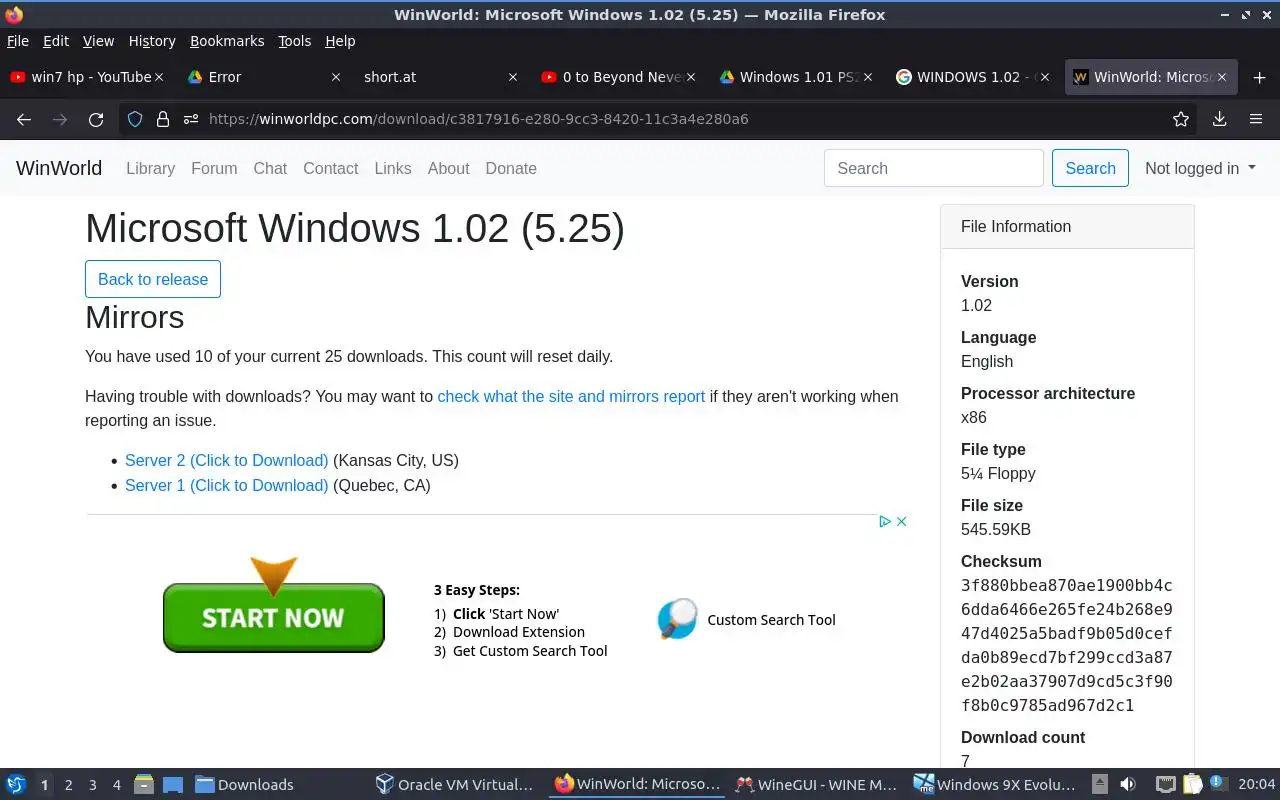1280x800 pixels.
Task: Open the Bookmarks menu
Action: [227, 41]
